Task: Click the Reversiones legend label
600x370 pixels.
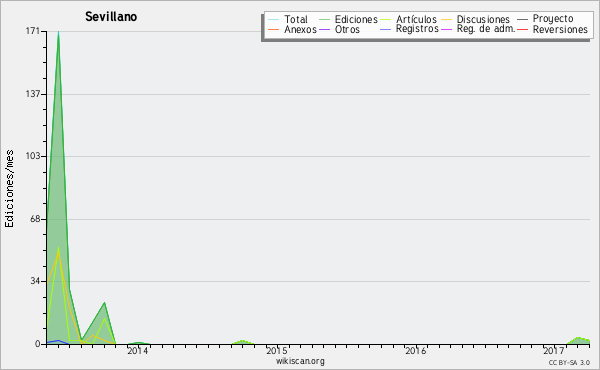Action: (x=560, y=29)
